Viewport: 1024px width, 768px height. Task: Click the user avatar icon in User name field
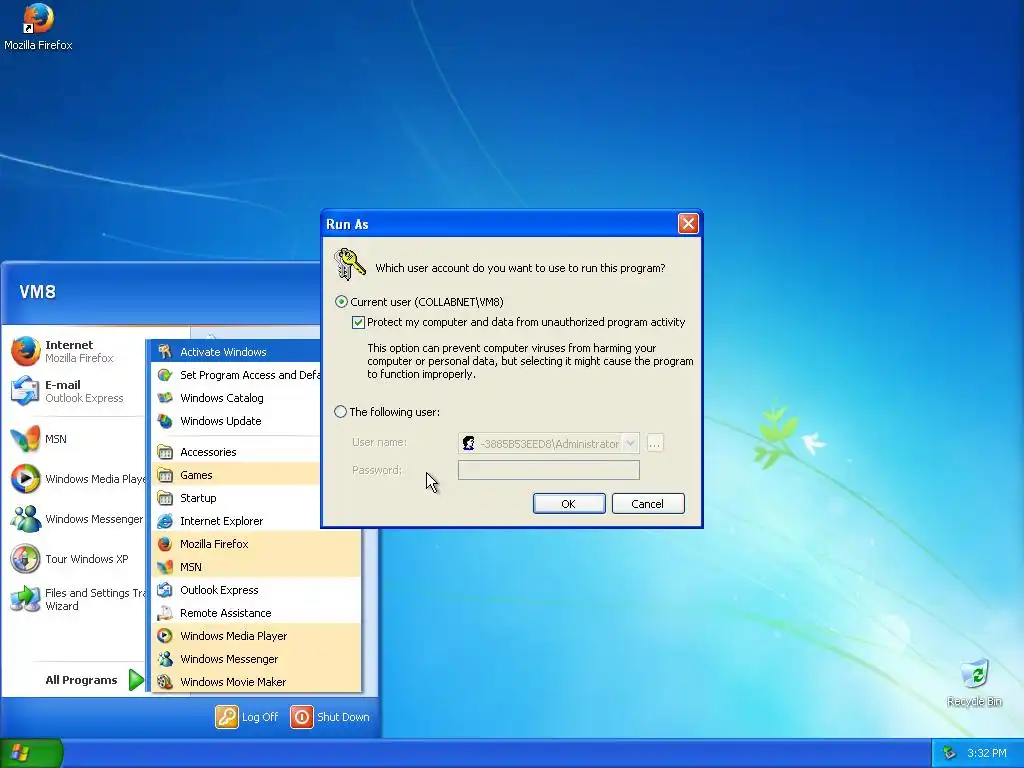468,443
